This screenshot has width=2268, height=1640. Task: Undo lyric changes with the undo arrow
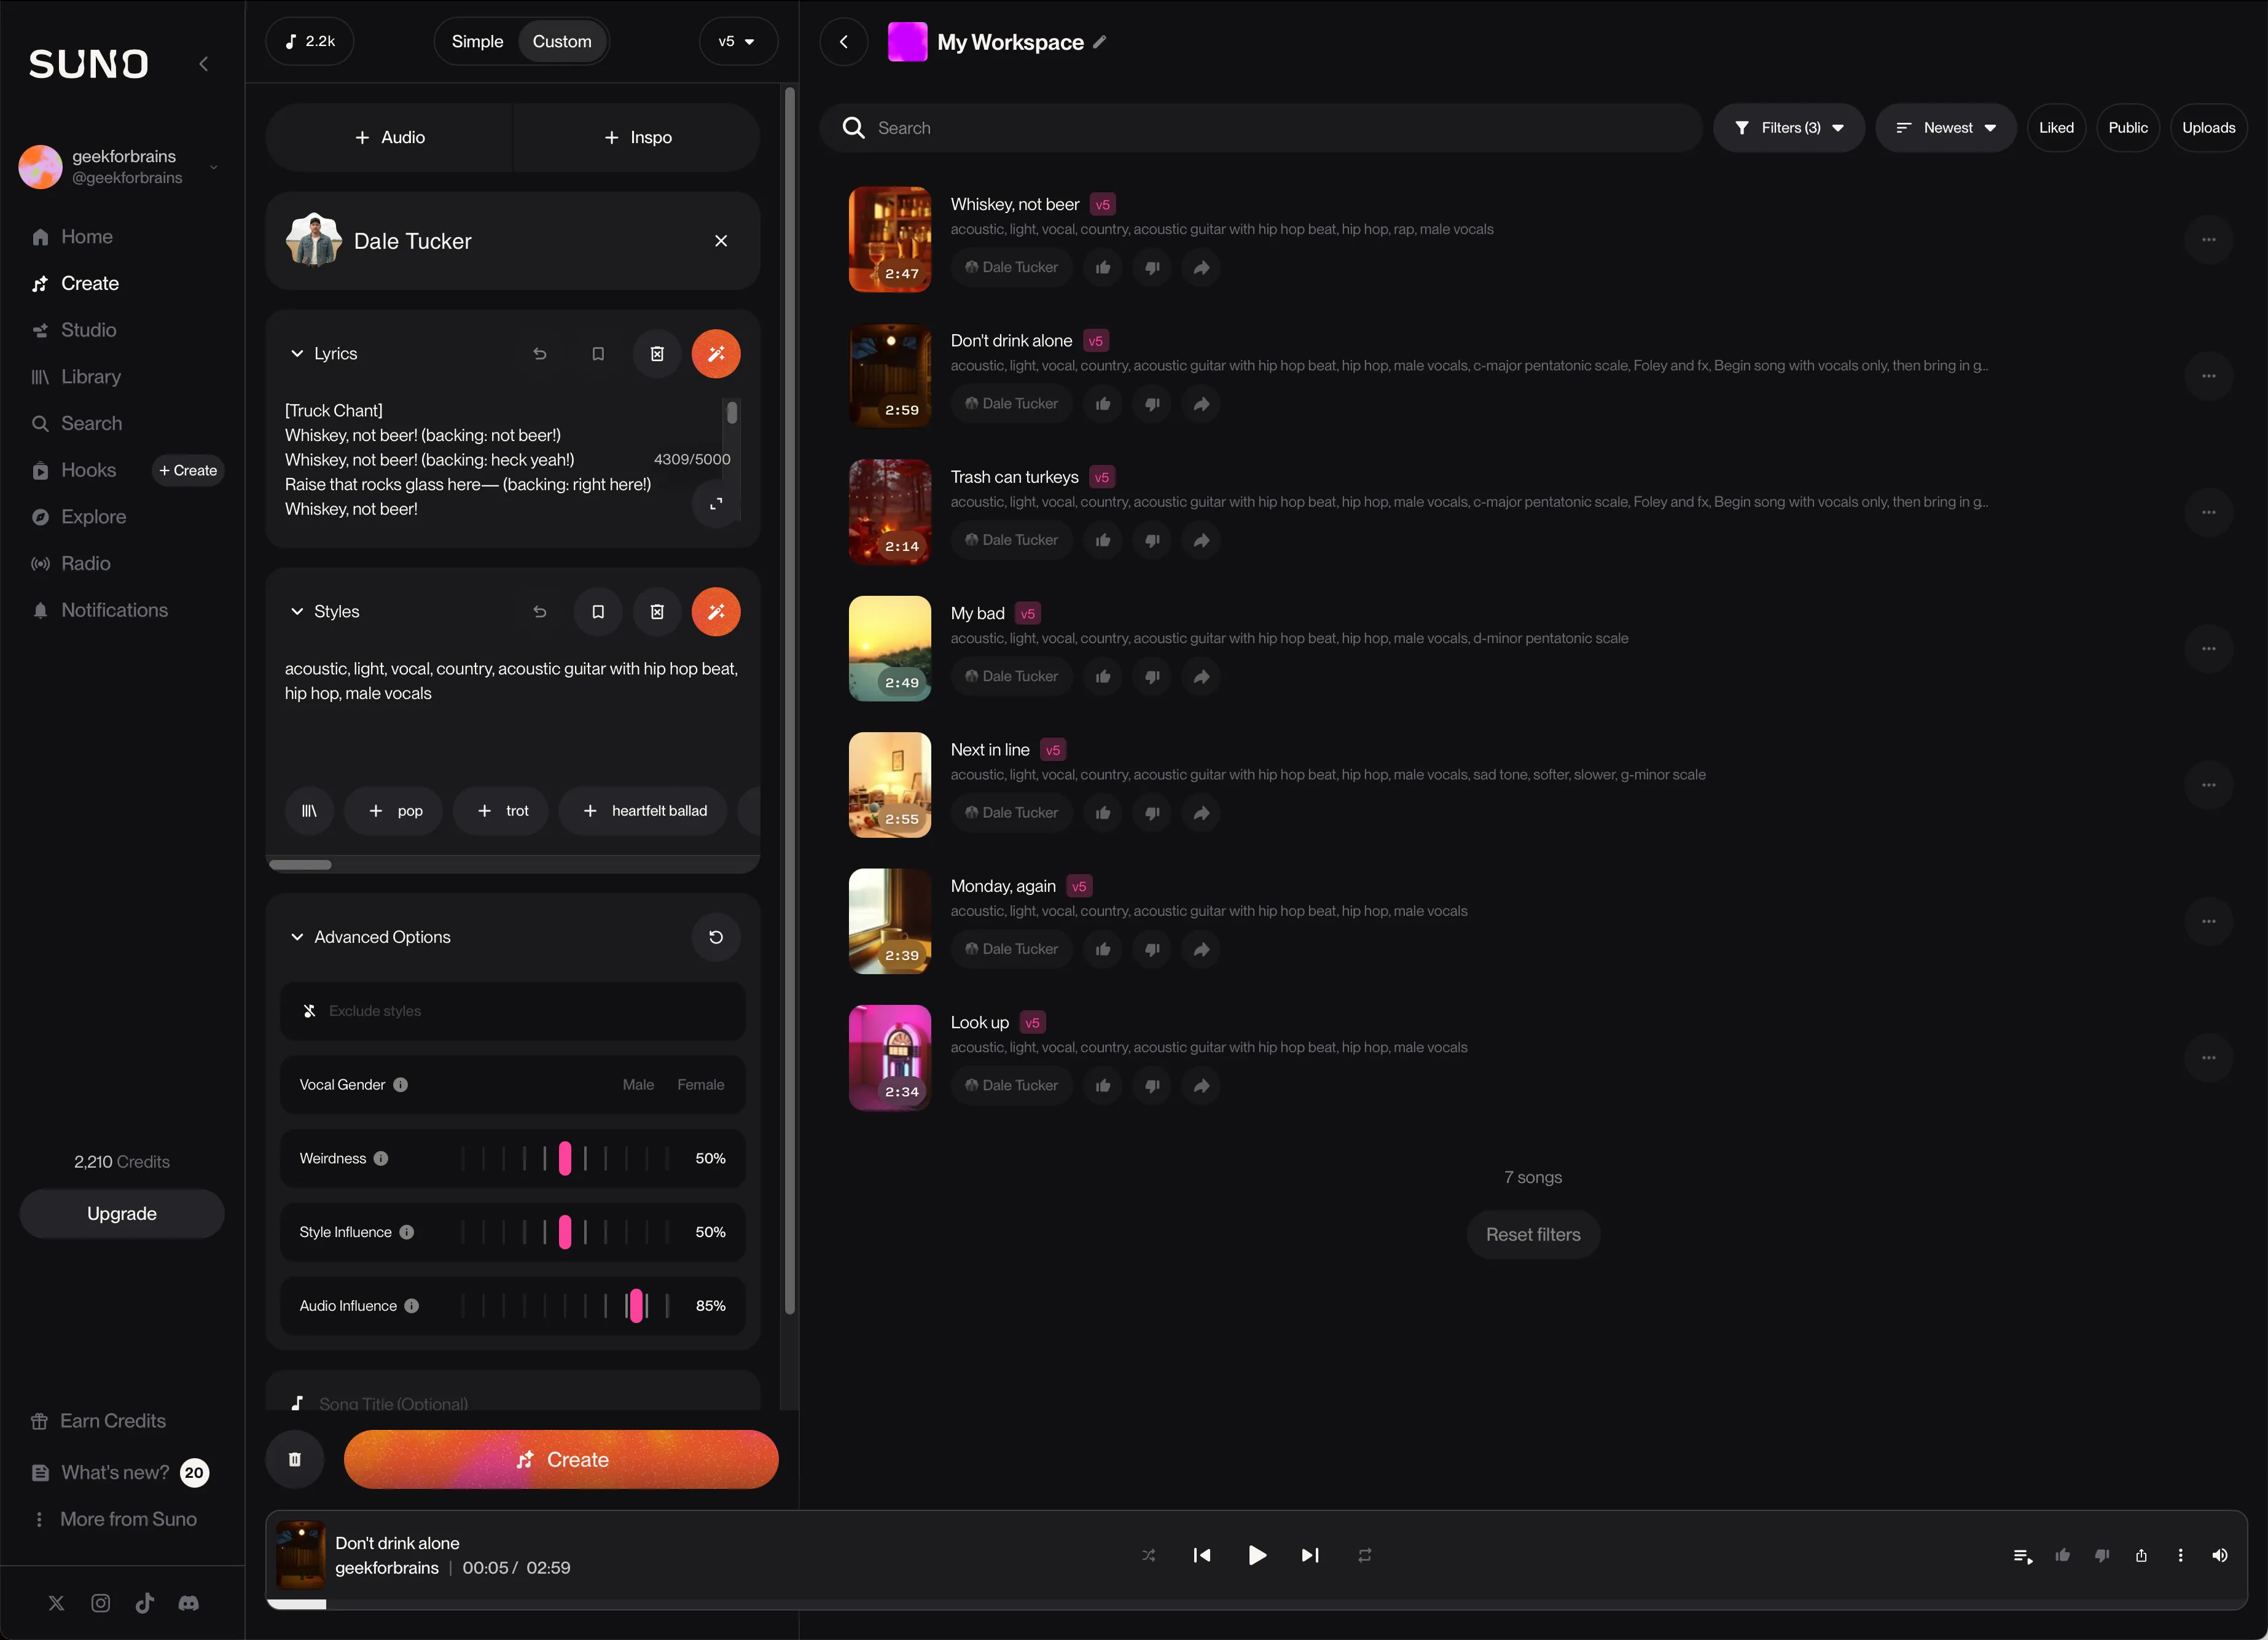(x=540, y=353)
